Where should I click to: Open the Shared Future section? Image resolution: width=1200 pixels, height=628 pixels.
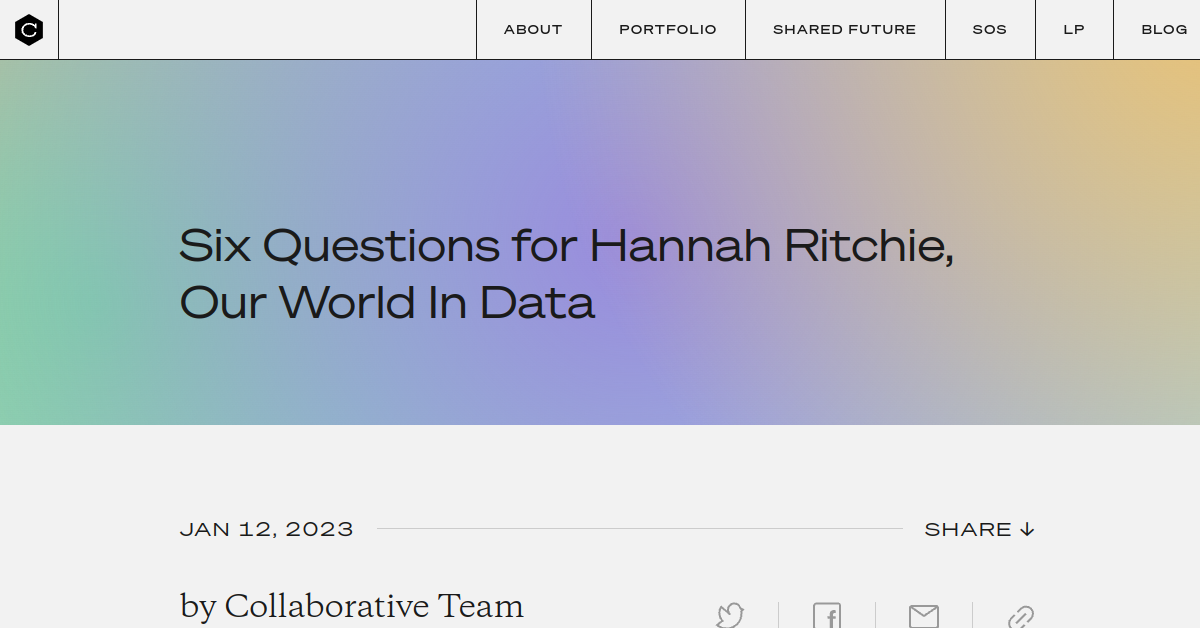coord(845,30)
